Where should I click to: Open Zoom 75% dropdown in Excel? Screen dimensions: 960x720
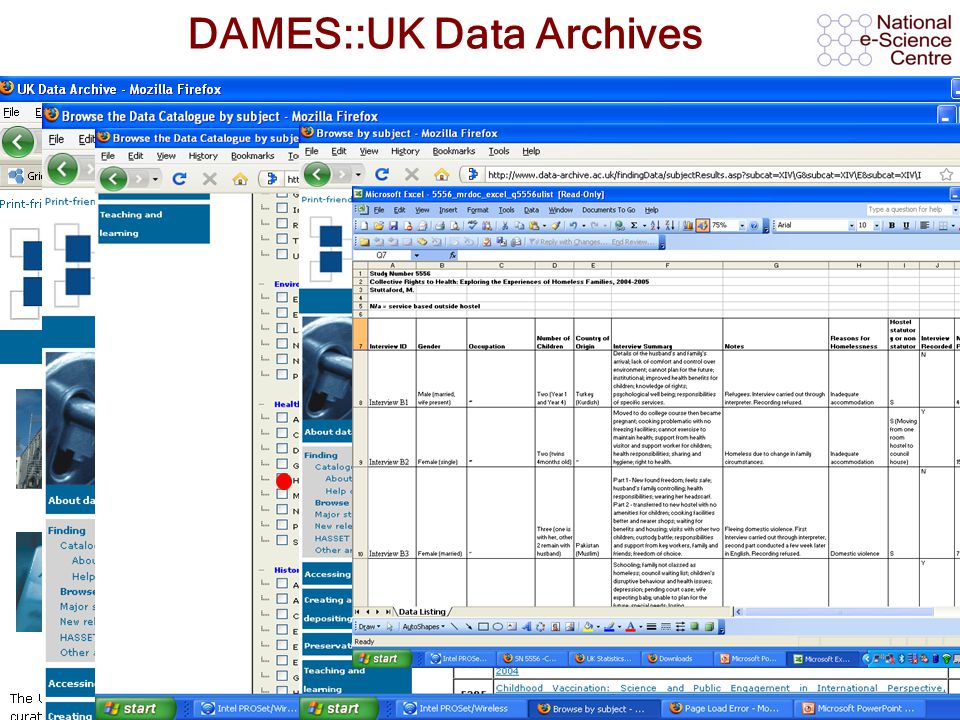pyautogui.click(x=742, y=225)
